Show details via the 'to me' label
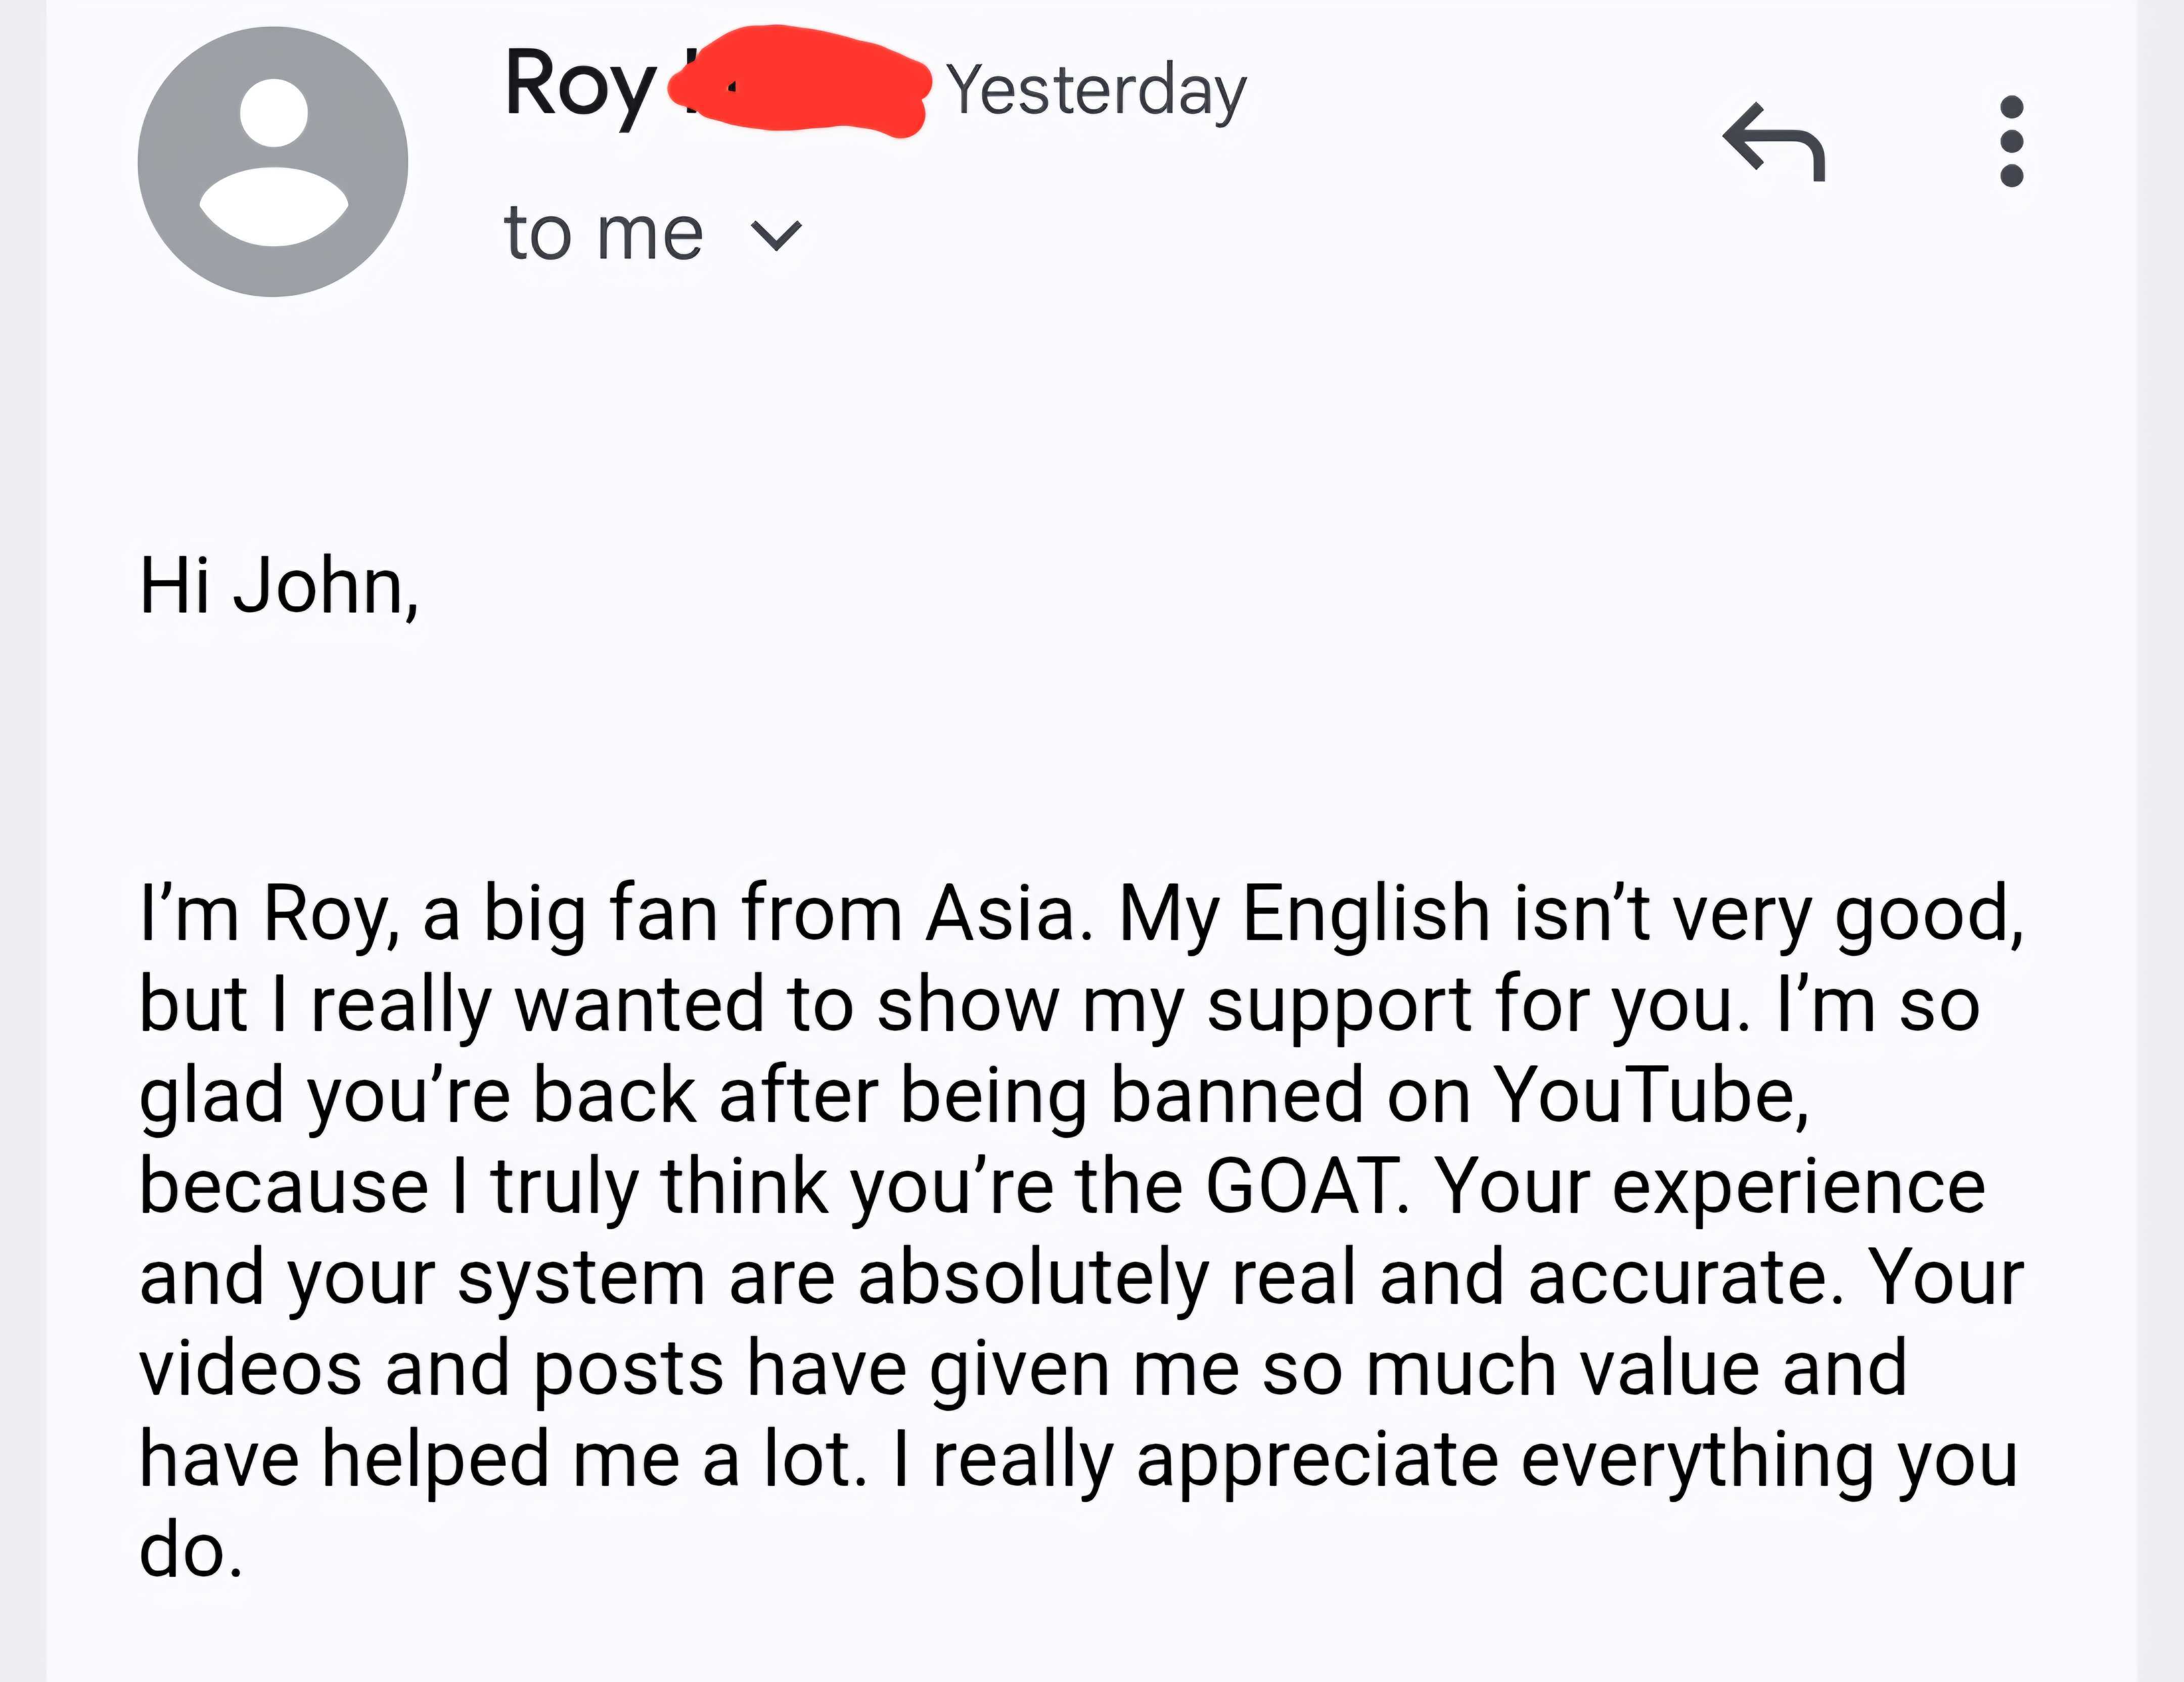The width and height of the screenshot is (2184, 1682). pos(604,234)
